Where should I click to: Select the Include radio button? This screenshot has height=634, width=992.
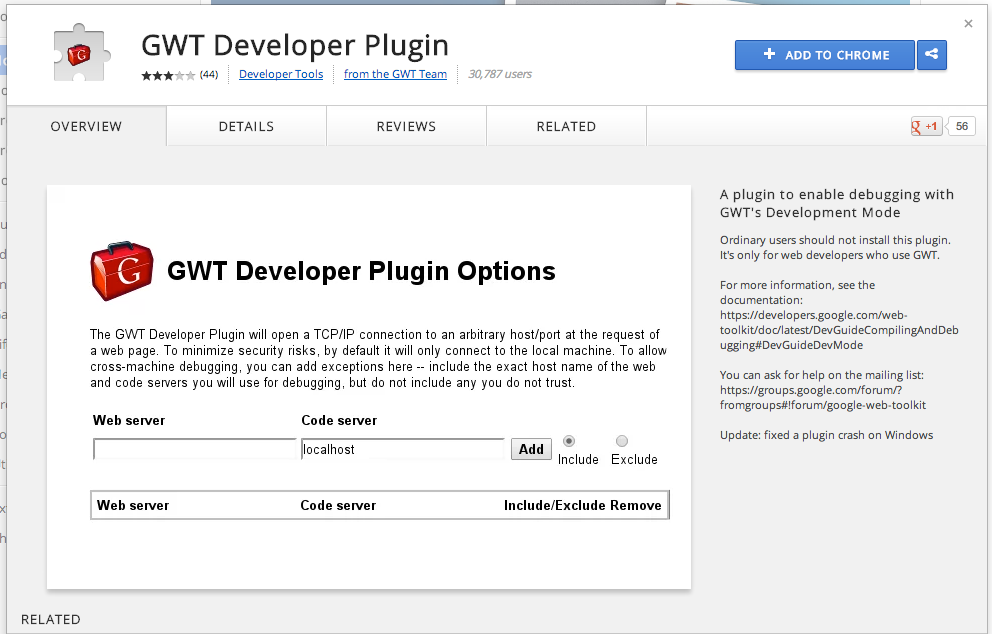[569, 441]
